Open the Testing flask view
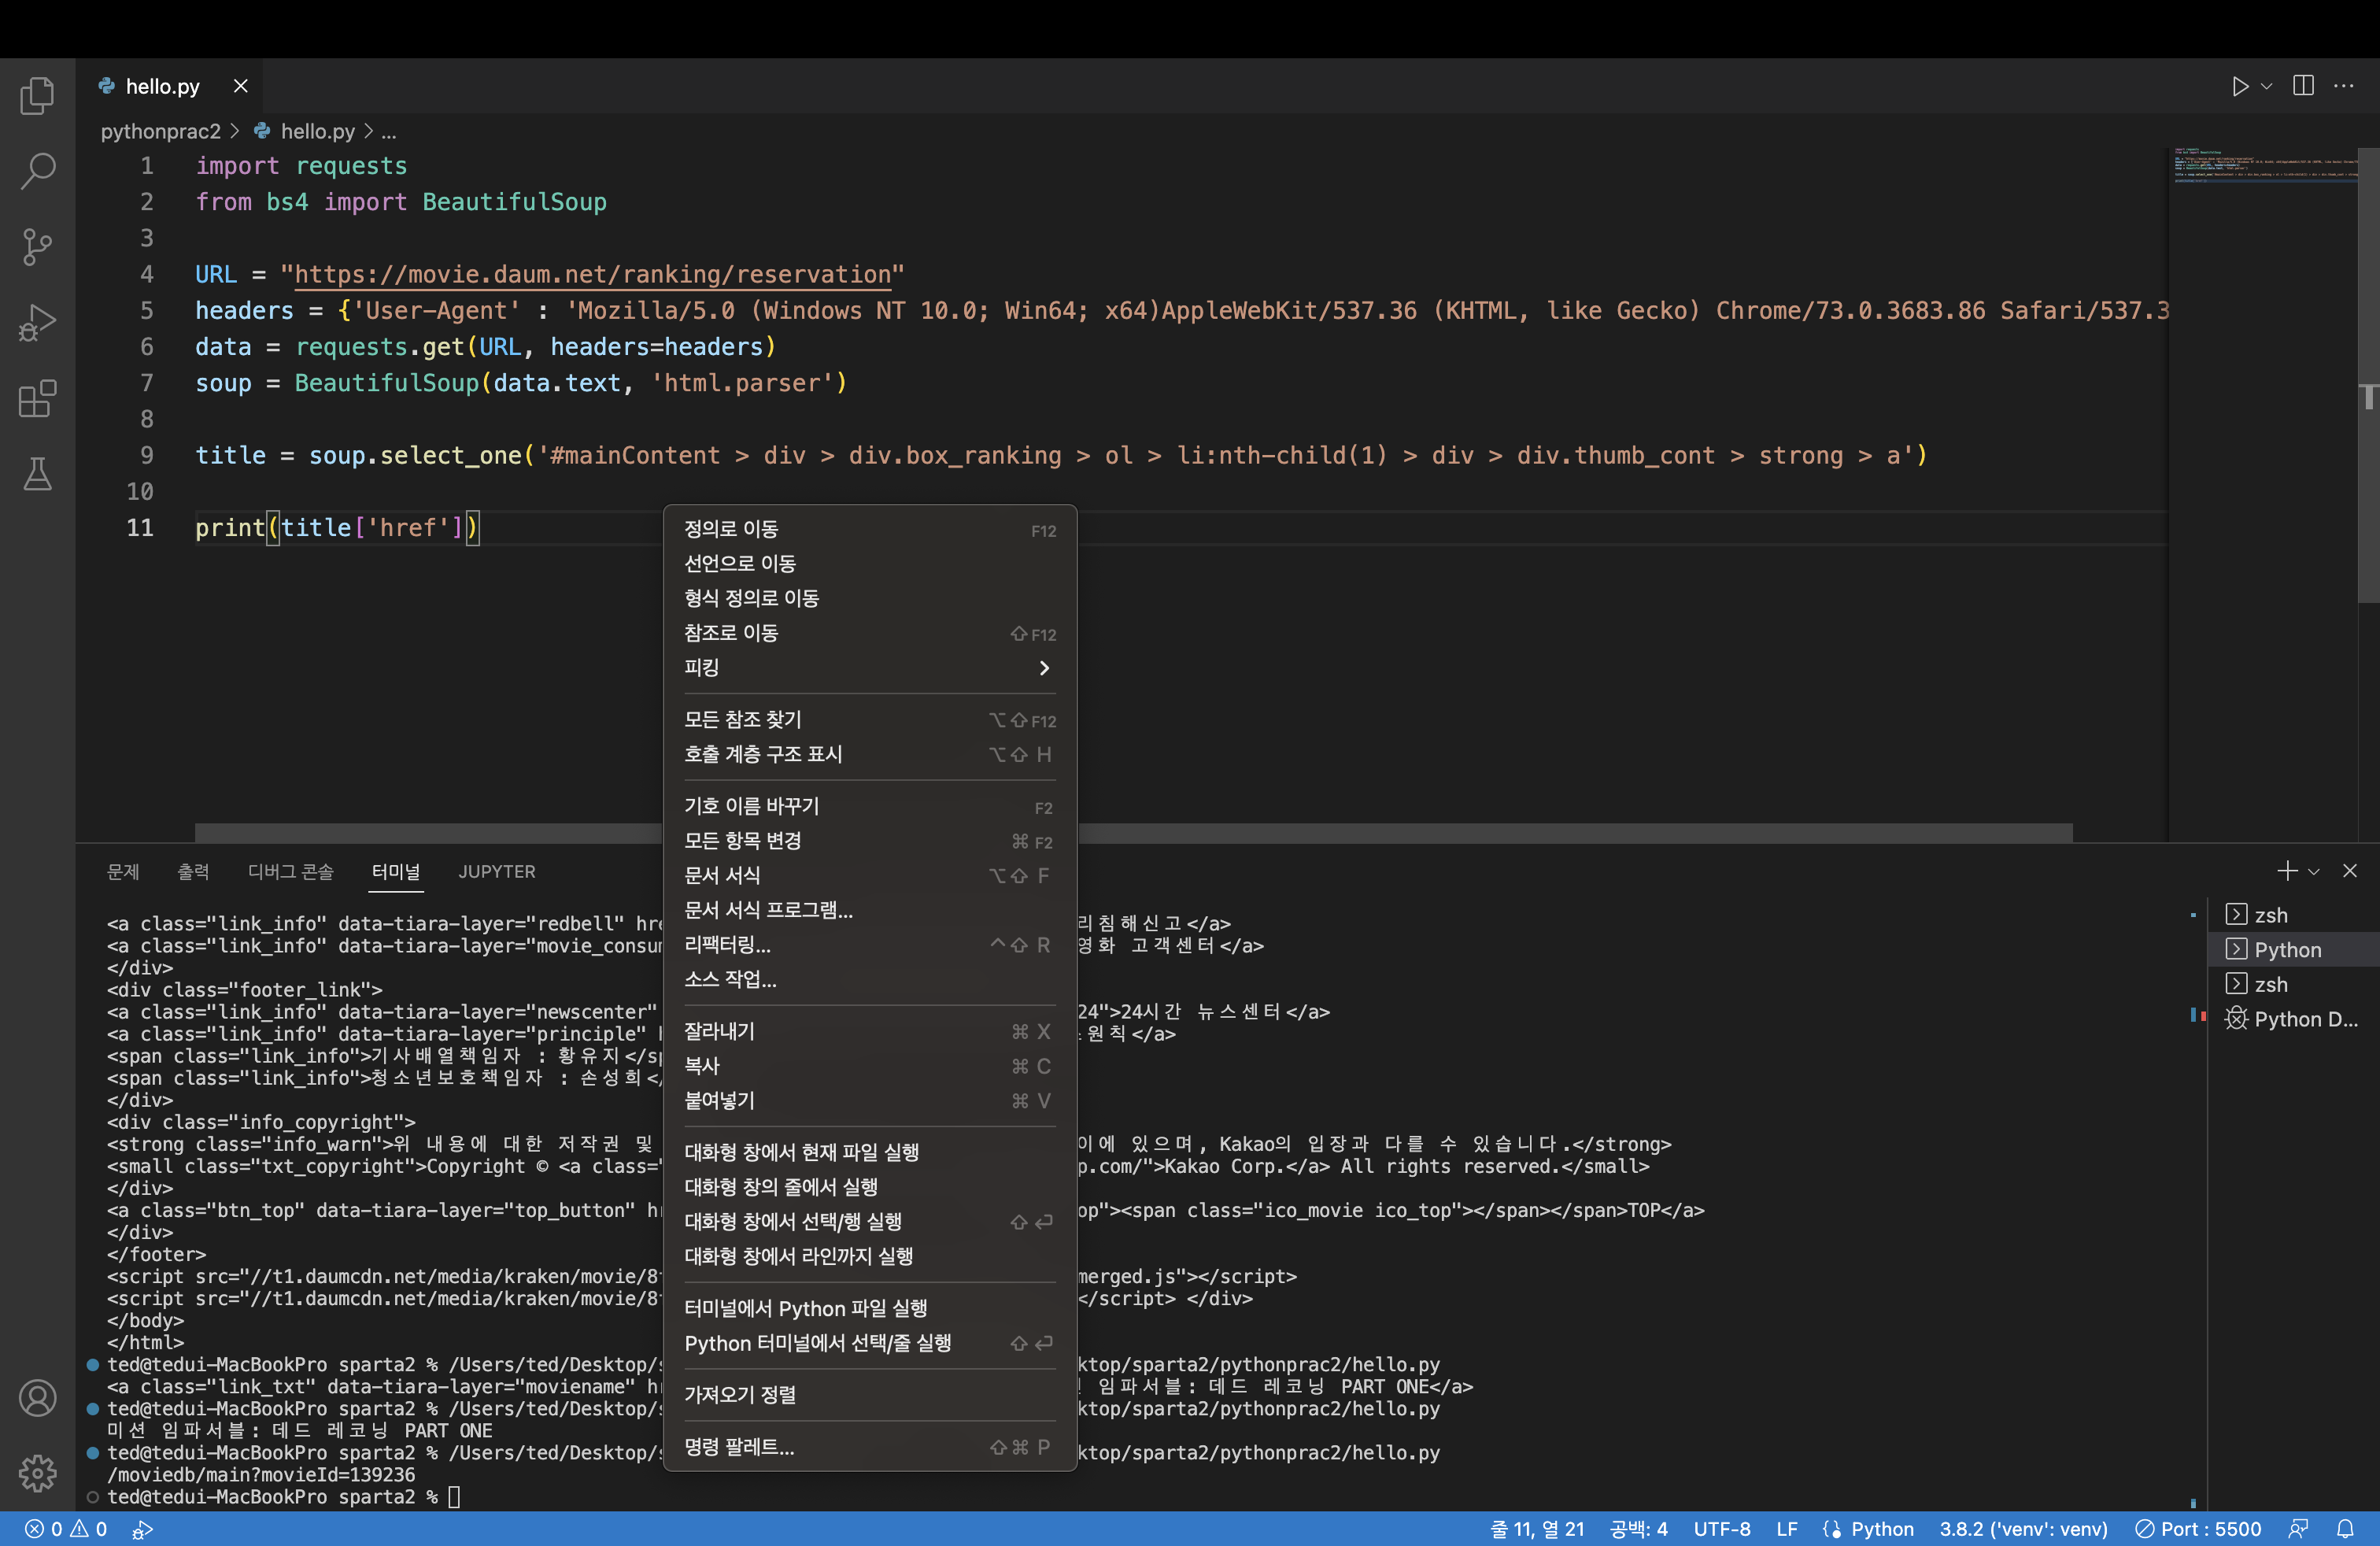2380x1546 pixels. [x=37, y=474]
